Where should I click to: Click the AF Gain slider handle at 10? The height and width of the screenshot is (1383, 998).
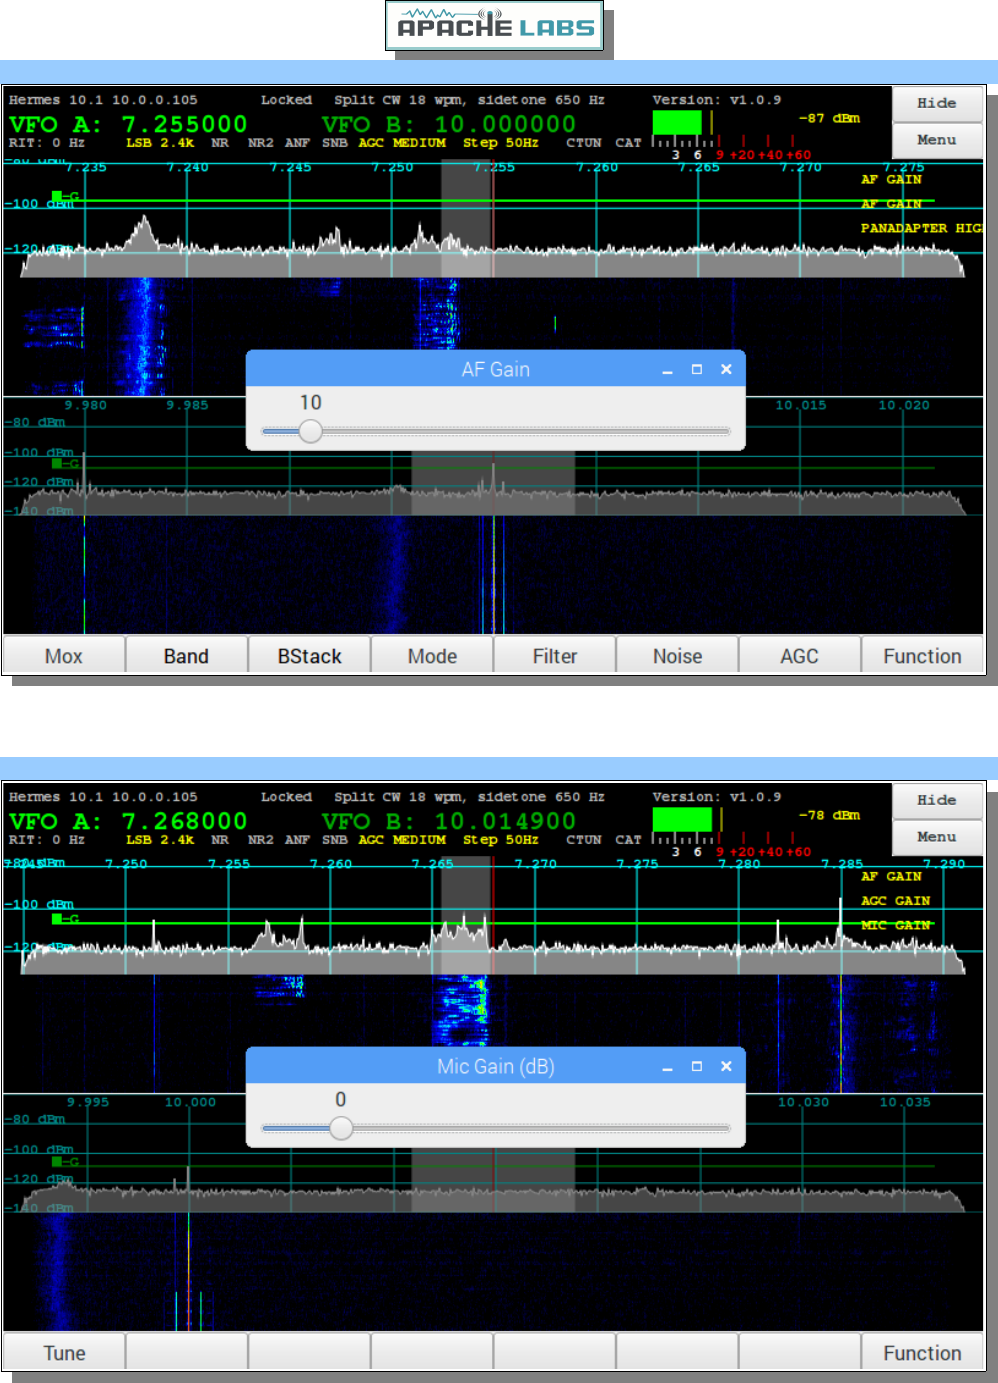(x=311, y=431)
